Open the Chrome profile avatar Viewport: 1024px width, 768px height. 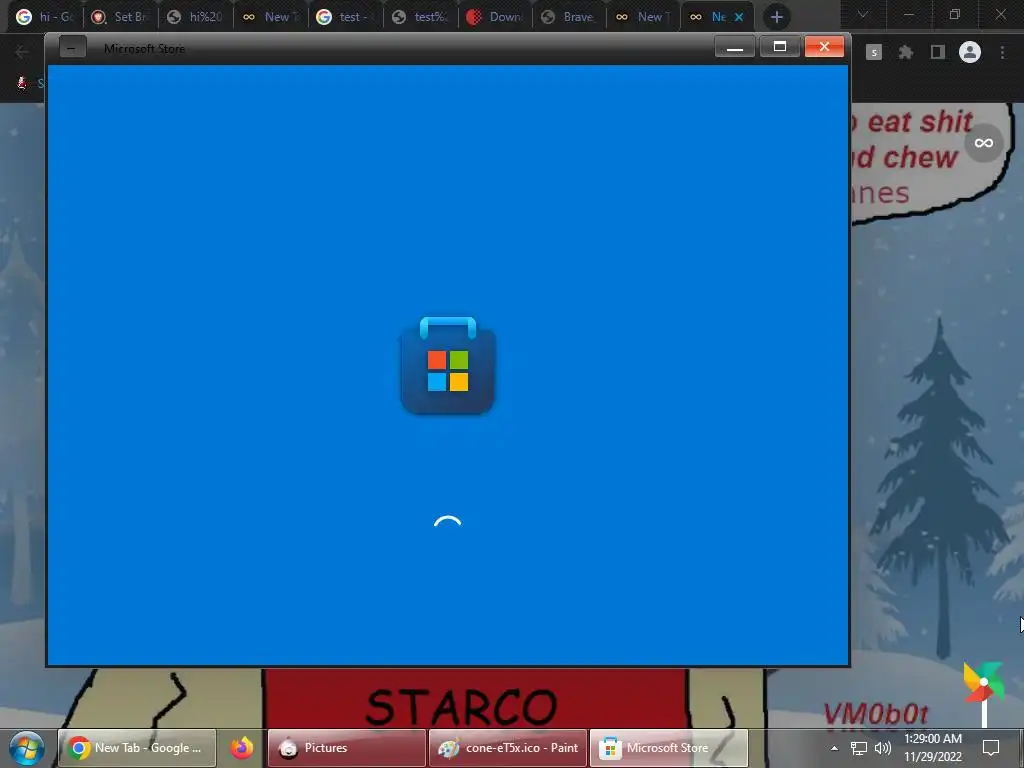point(970,52)
